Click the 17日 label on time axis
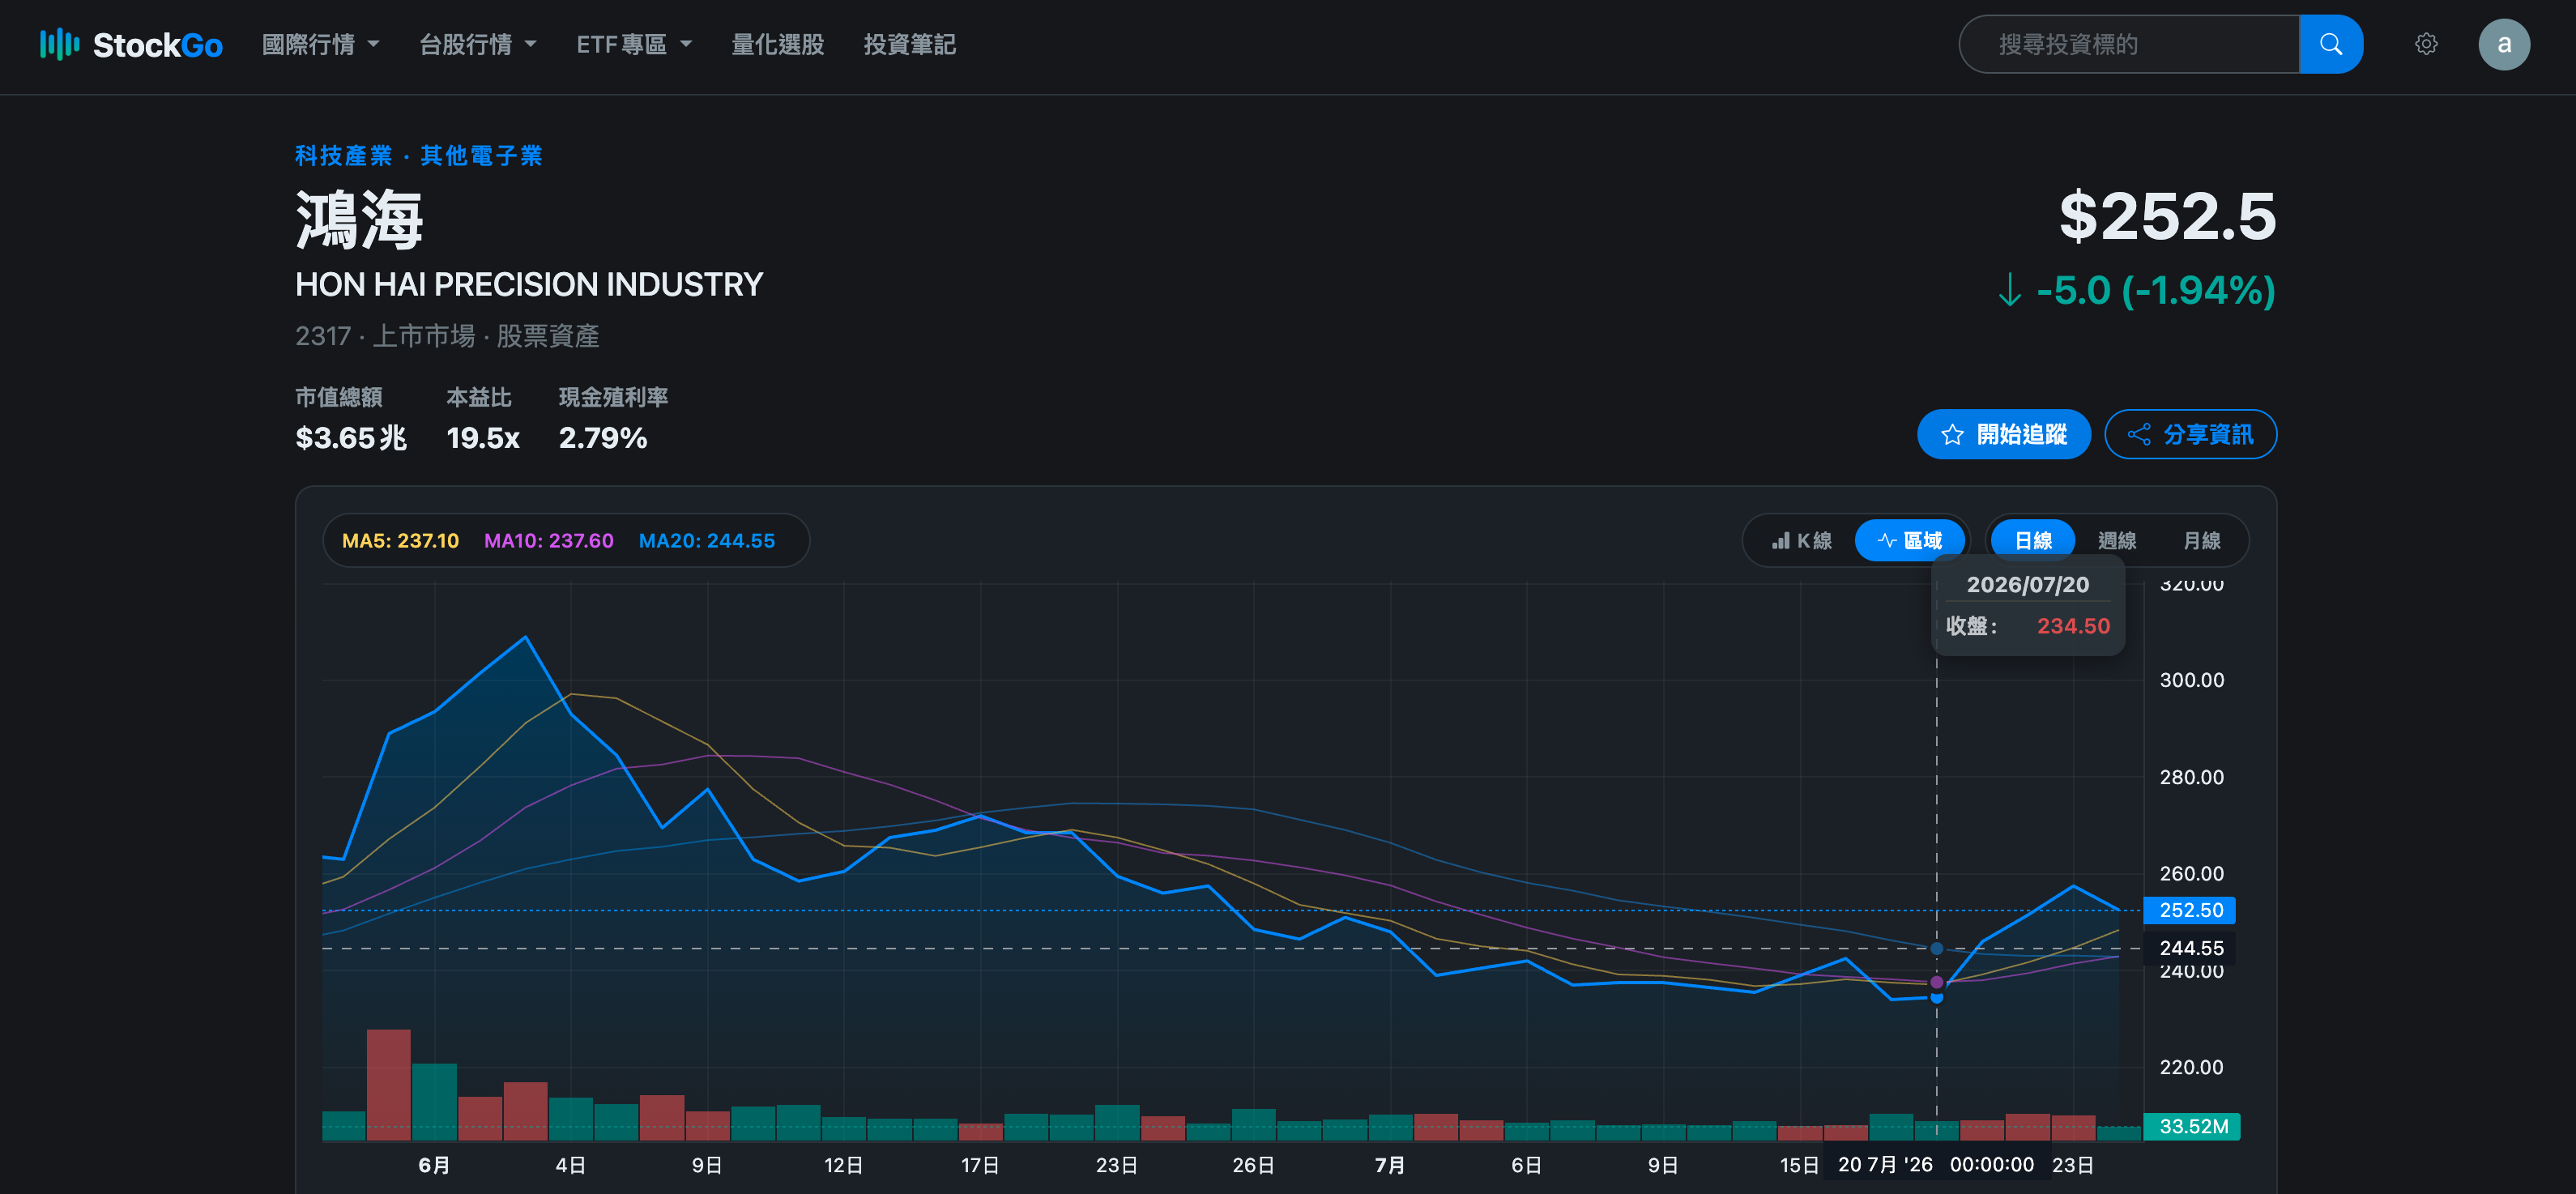Image resolution: width=2576 pixels, height=1194 pixels. click(980, 1166)
